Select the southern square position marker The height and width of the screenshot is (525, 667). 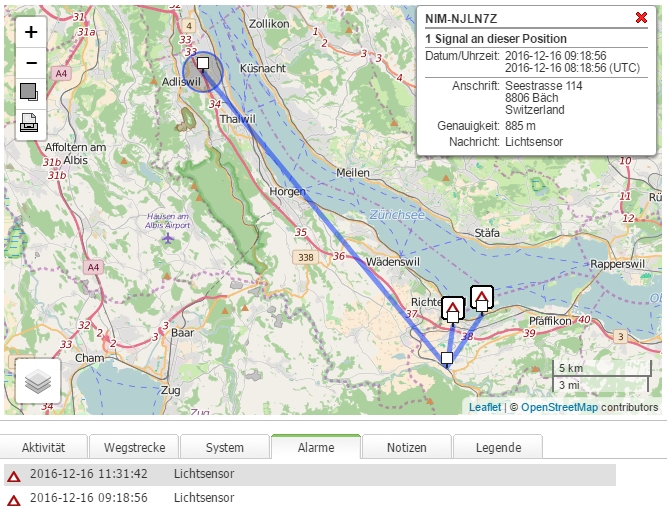[x=447, y=358]
